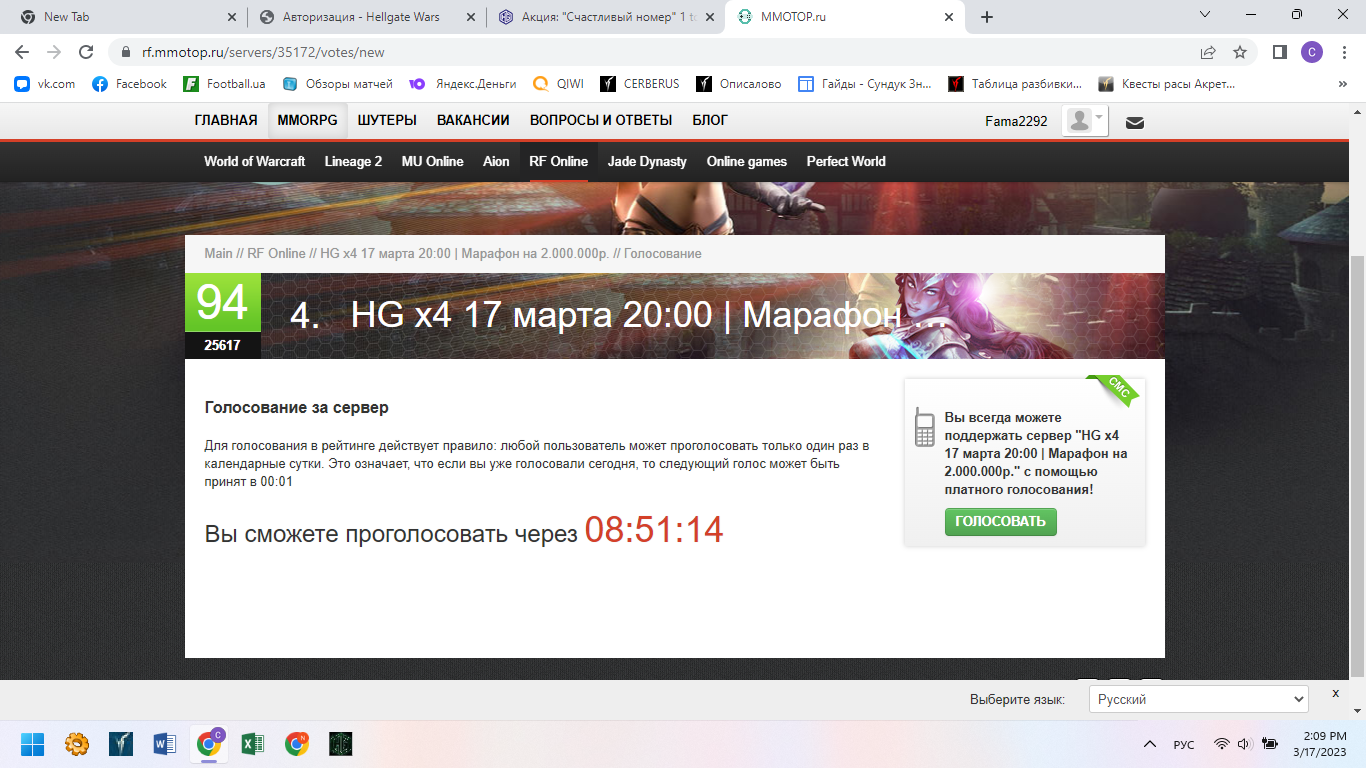Share this page from the address bar

(1208, 52)
